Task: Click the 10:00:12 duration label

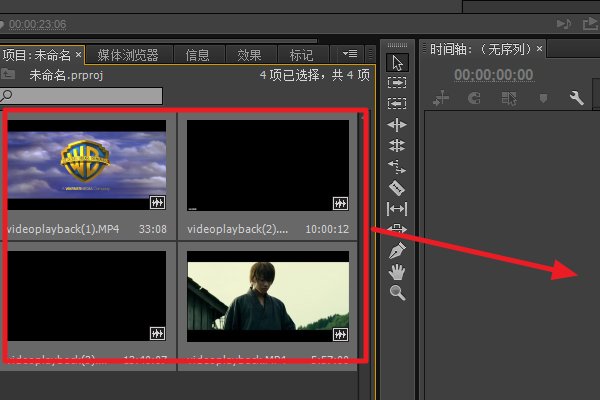Action: tap(327, 229)
